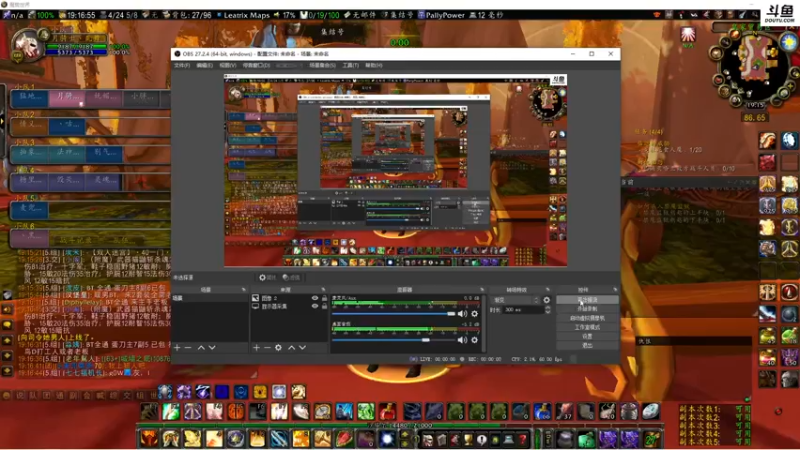The width and height of the screenshot is (800, 450).
Task: Click 开始录制 start recording button
Action: [x=587, y=309]
